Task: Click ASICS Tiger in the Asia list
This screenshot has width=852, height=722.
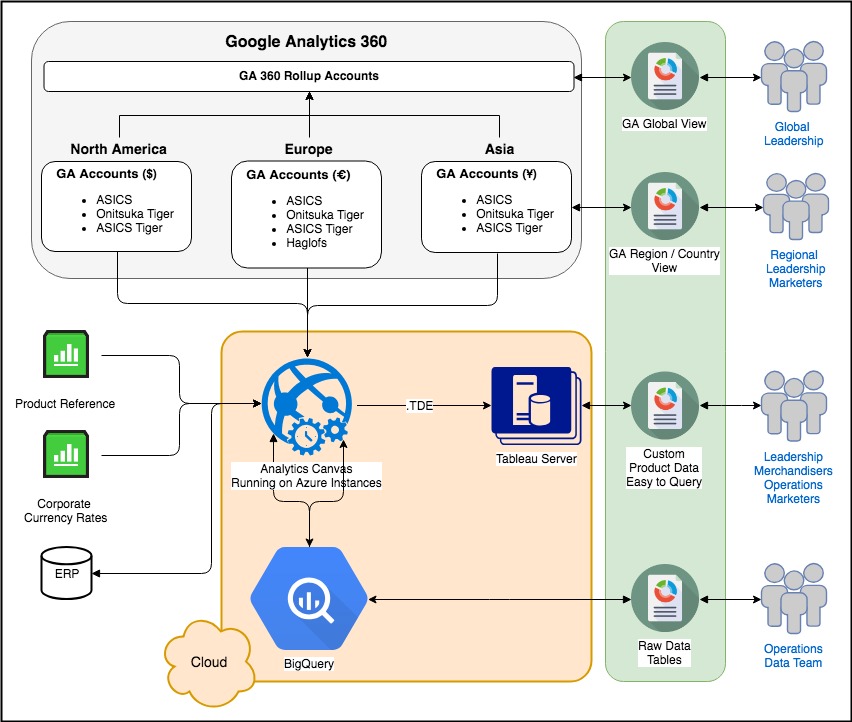Action: [x=509, y=228]
